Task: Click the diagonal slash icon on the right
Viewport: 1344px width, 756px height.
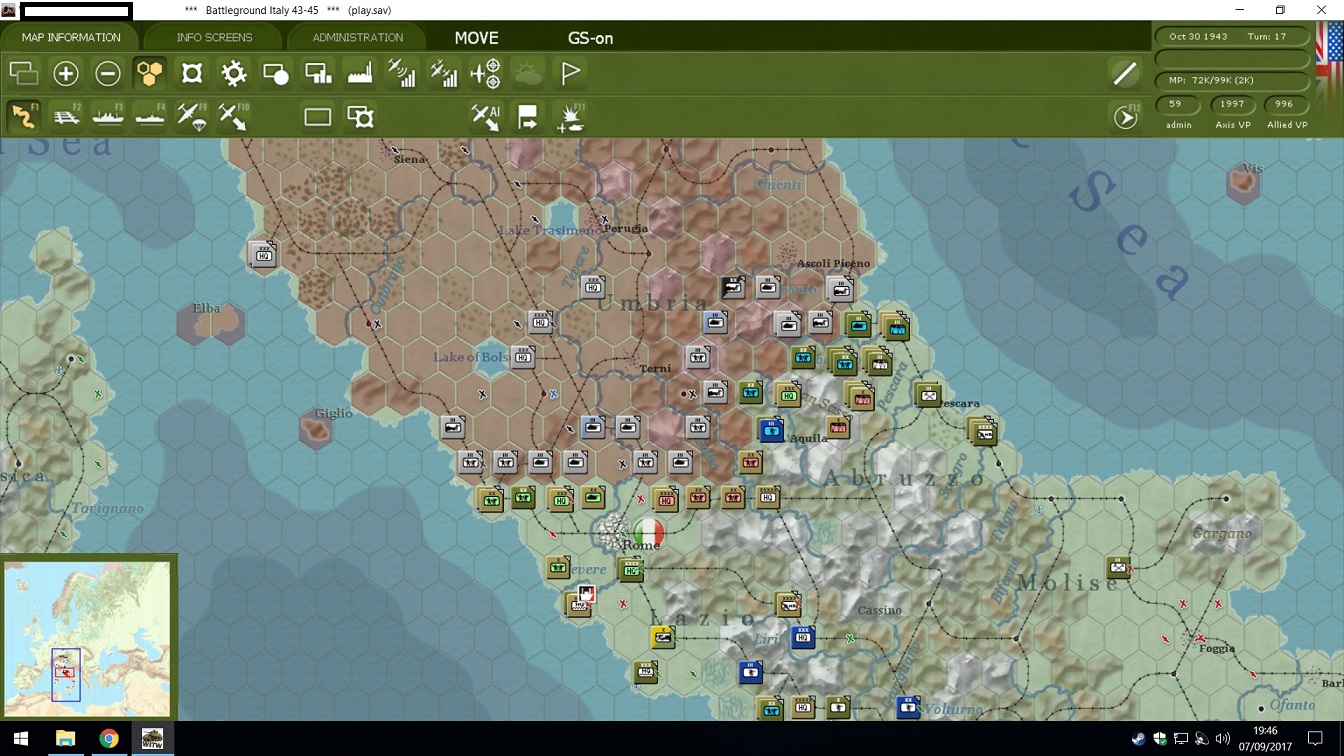Action: [x=1125, y=73]
